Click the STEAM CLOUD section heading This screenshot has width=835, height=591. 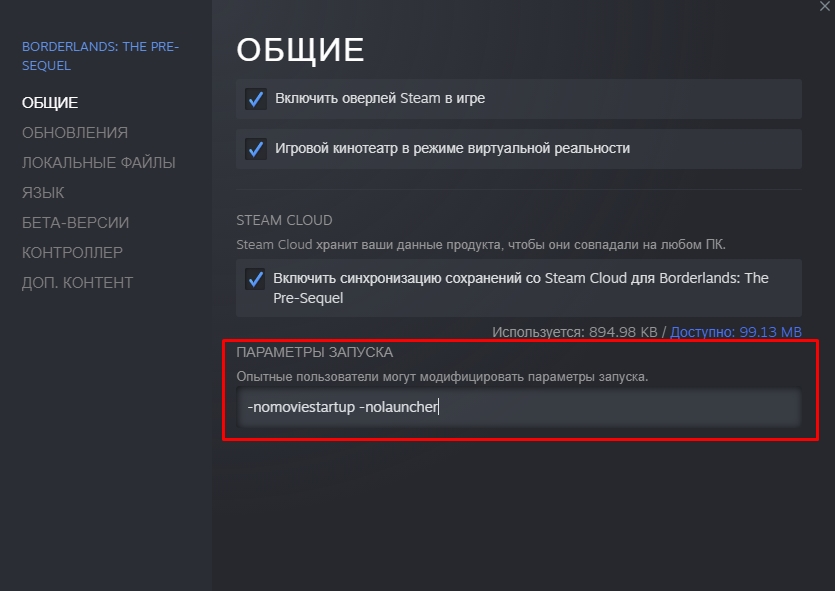(x=284, y=220)
